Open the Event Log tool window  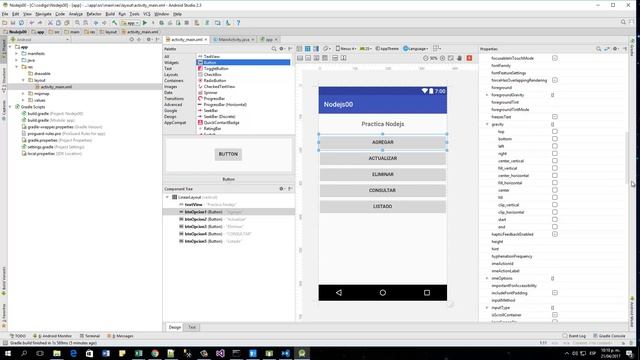tap(574, 336)
